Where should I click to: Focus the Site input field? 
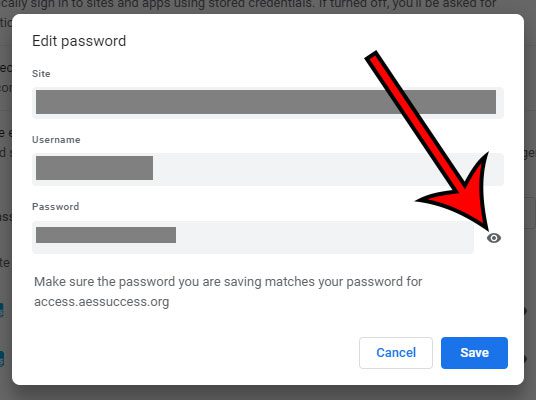[x=268, y=102]
